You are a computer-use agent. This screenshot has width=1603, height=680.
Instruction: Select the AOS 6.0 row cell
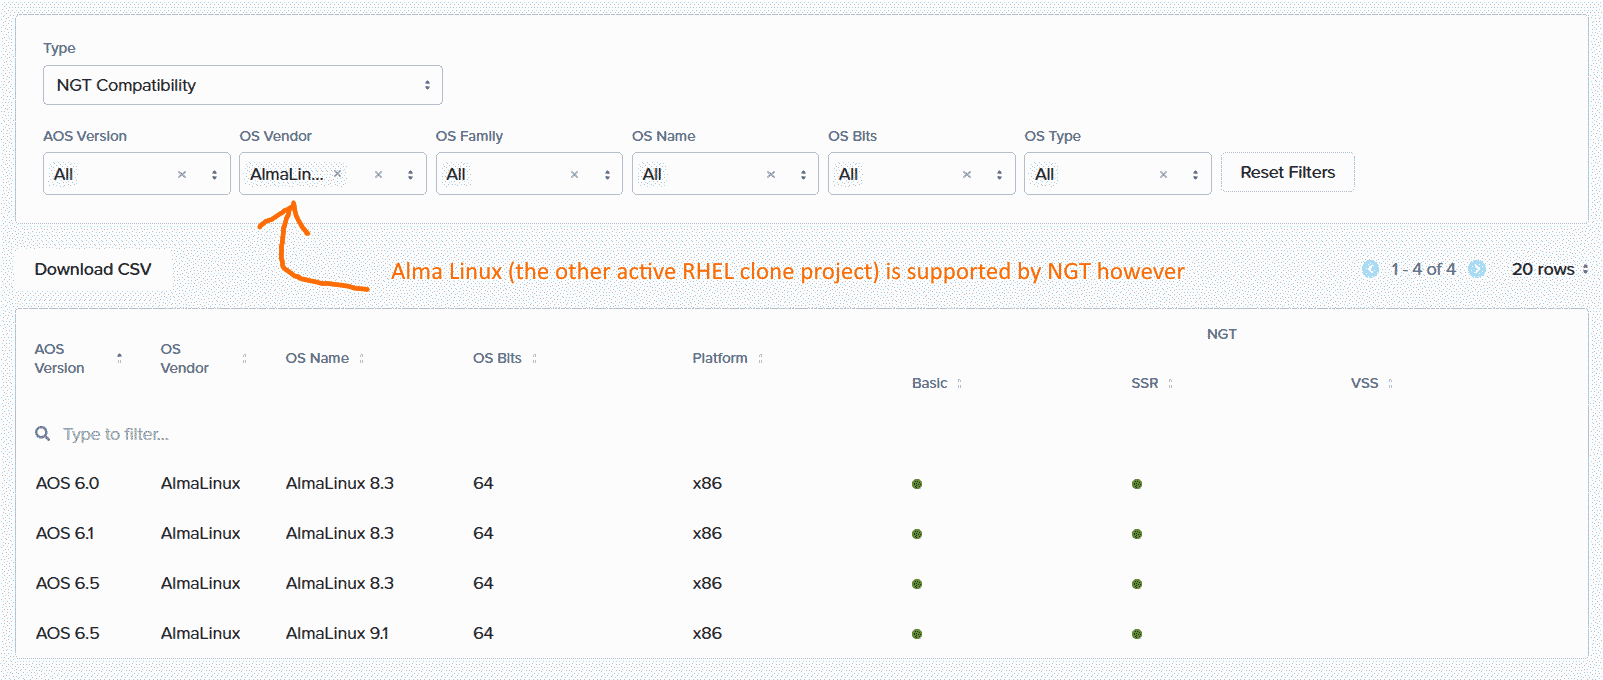(x=67, y=483)
